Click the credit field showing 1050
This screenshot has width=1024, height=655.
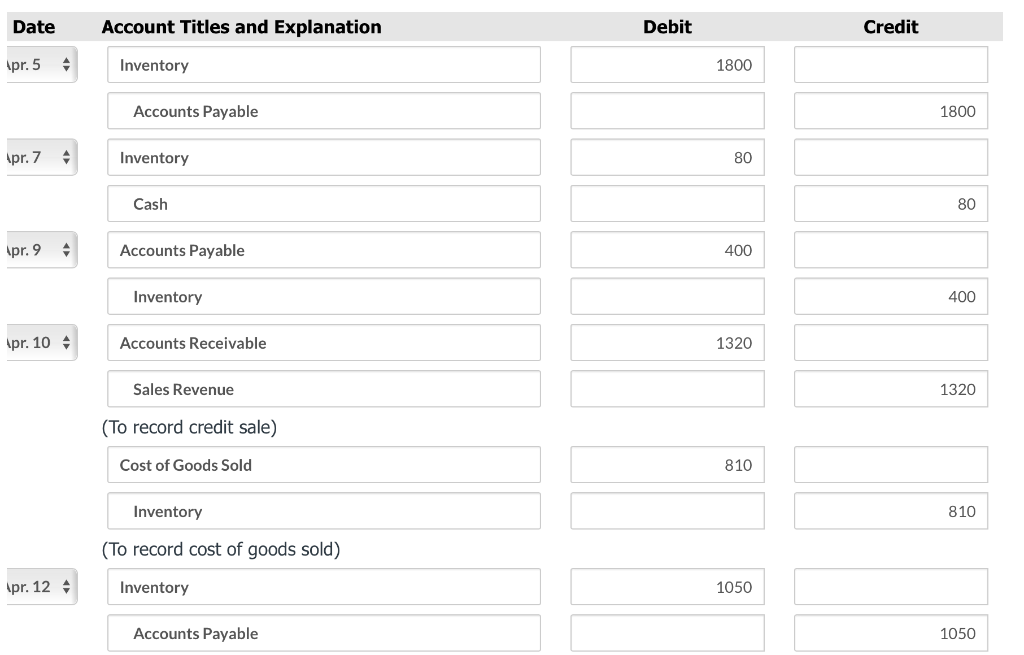(890, 633)
